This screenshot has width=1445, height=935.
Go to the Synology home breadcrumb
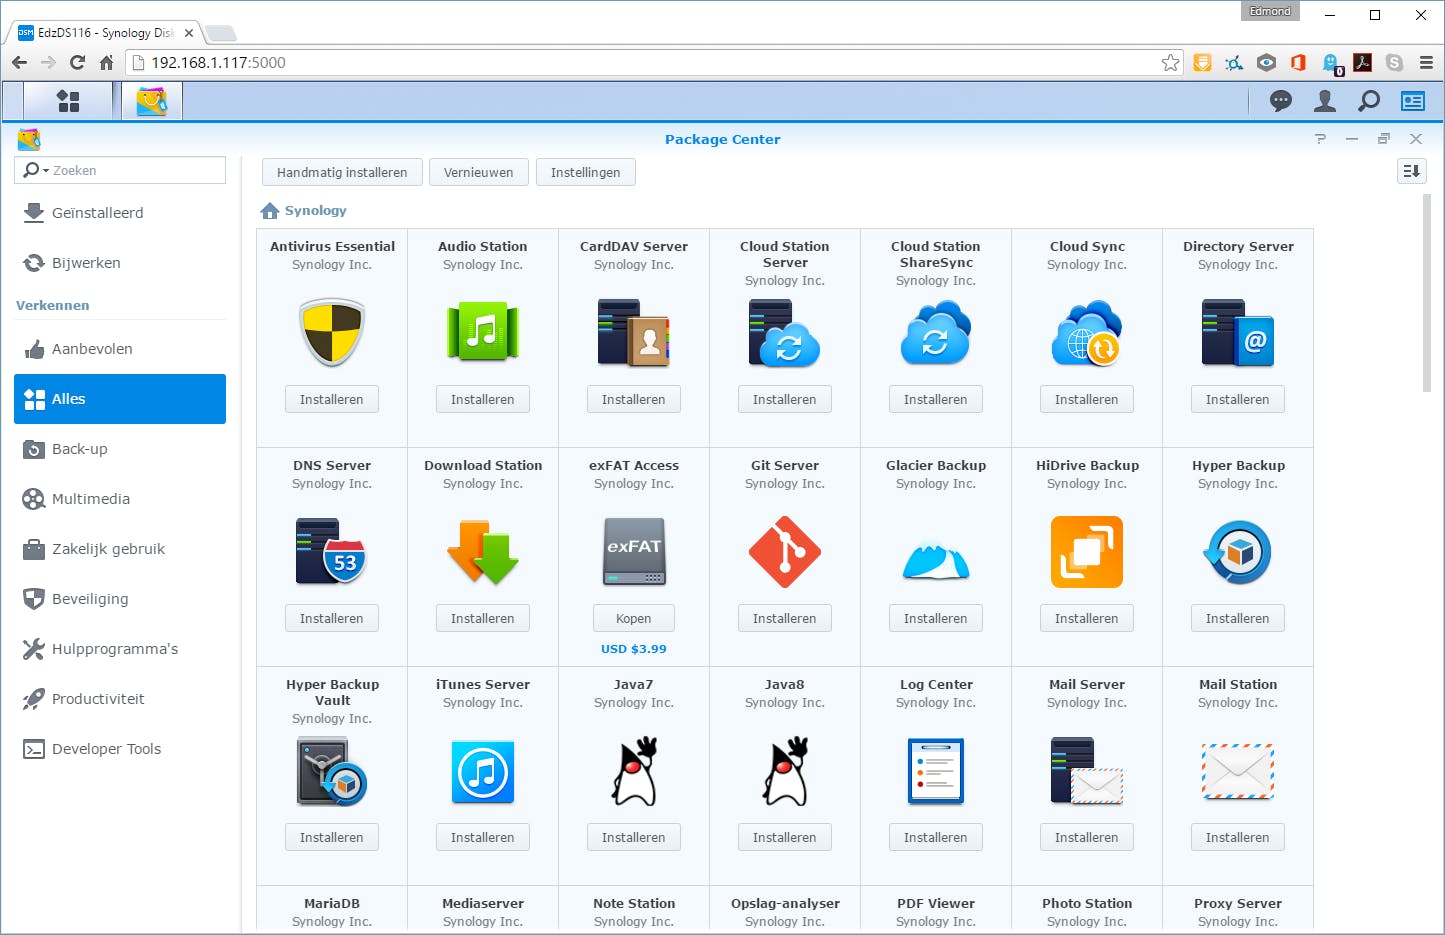pos(303,210)
